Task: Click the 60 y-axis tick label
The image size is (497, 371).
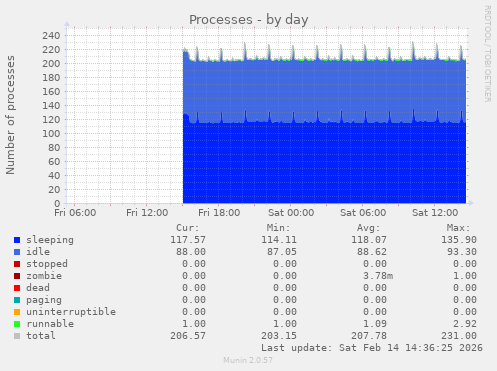Action: tap(54, 162)
